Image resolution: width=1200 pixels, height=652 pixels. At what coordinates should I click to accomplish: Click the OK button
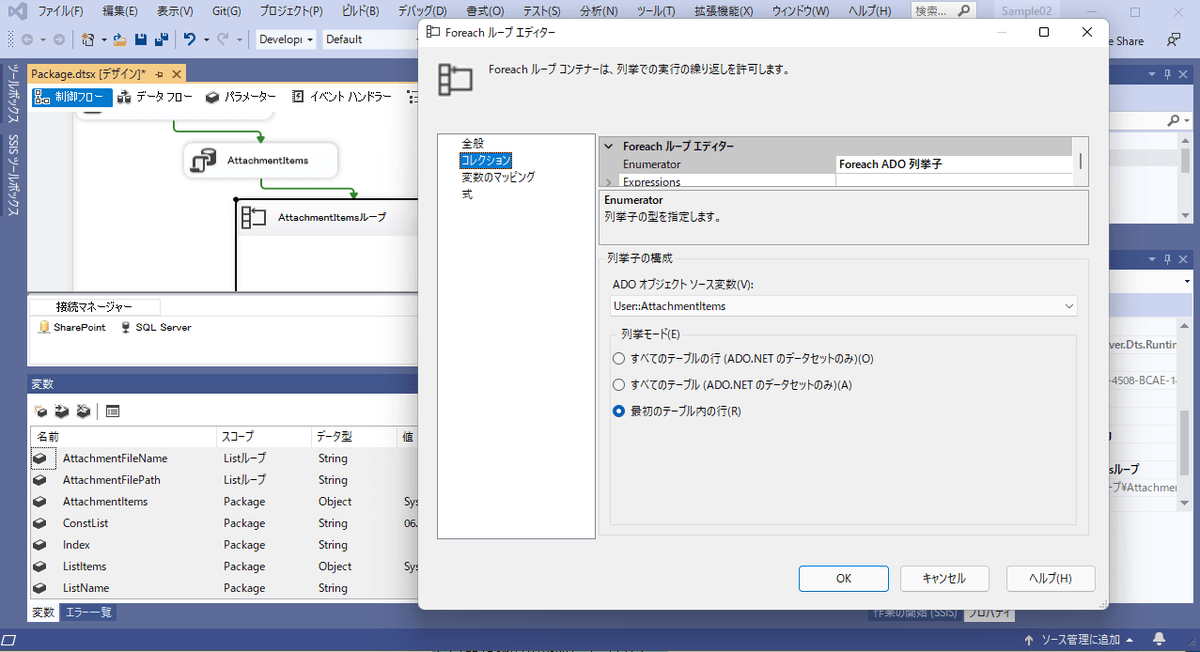click(843, 578)
